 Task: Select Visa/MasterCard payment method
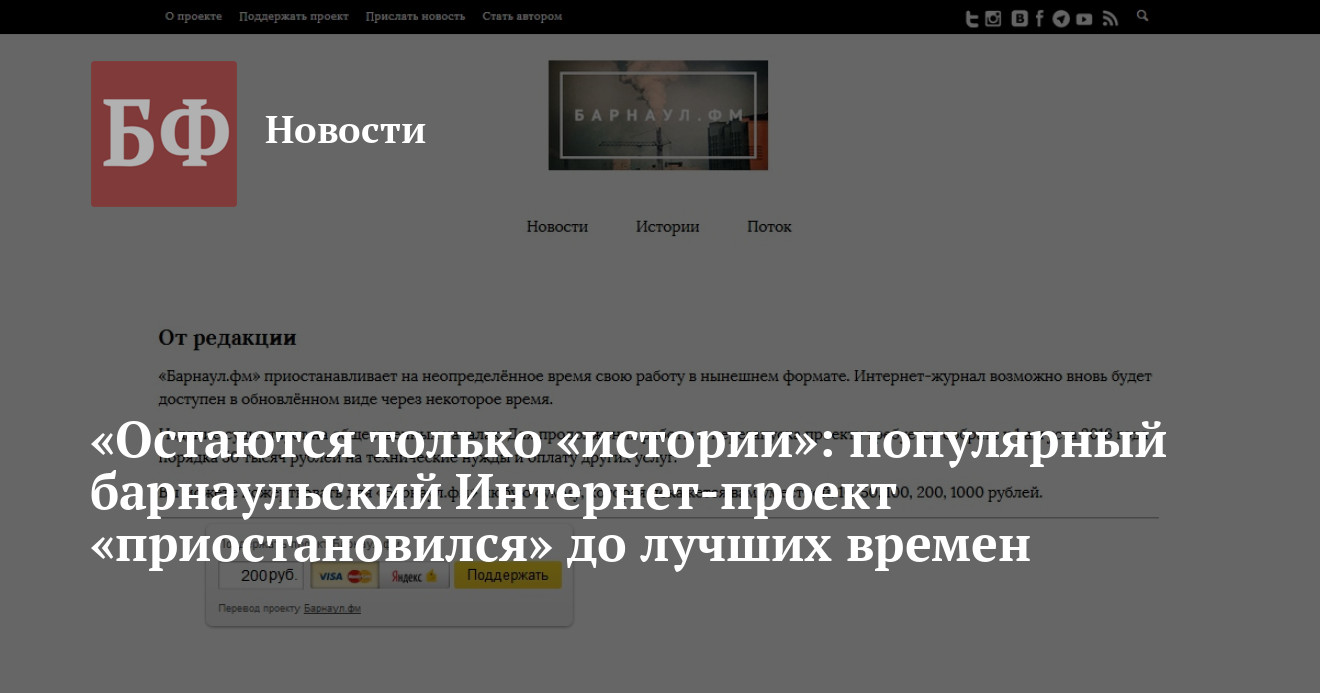pos(345,576)
